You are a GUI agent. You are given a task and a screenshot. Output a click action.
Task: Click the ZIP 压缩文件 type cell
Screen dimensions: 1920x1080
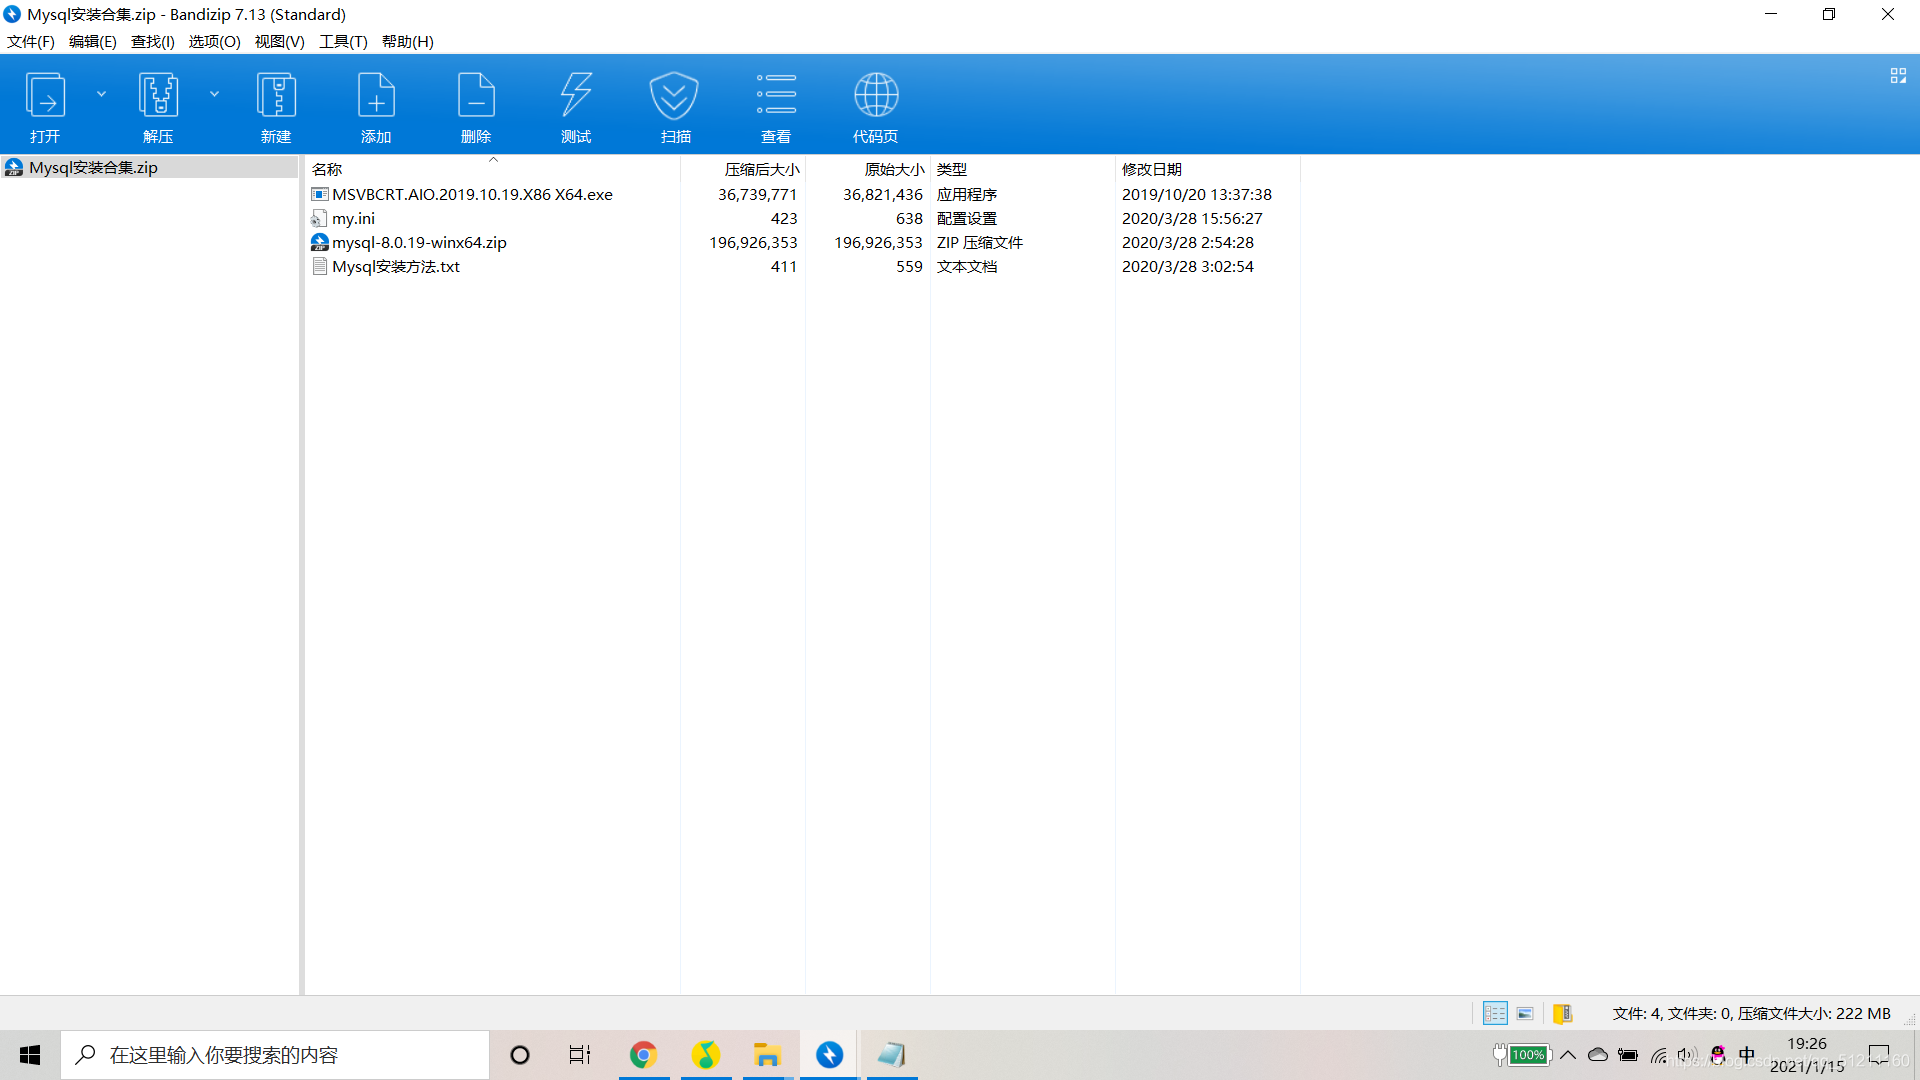tap(979, 242)
